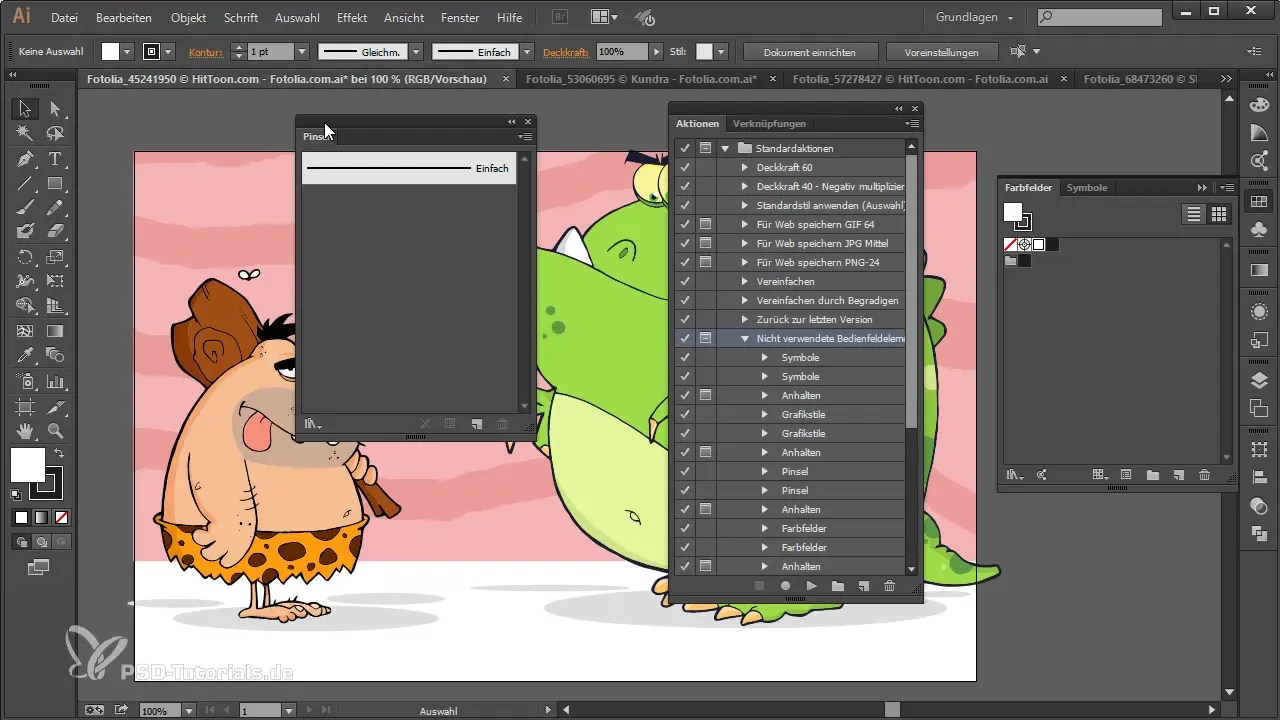Select the Rotate tool
Screen dimensions: 1280x720
pyautogui.click(x=26, y=257)
